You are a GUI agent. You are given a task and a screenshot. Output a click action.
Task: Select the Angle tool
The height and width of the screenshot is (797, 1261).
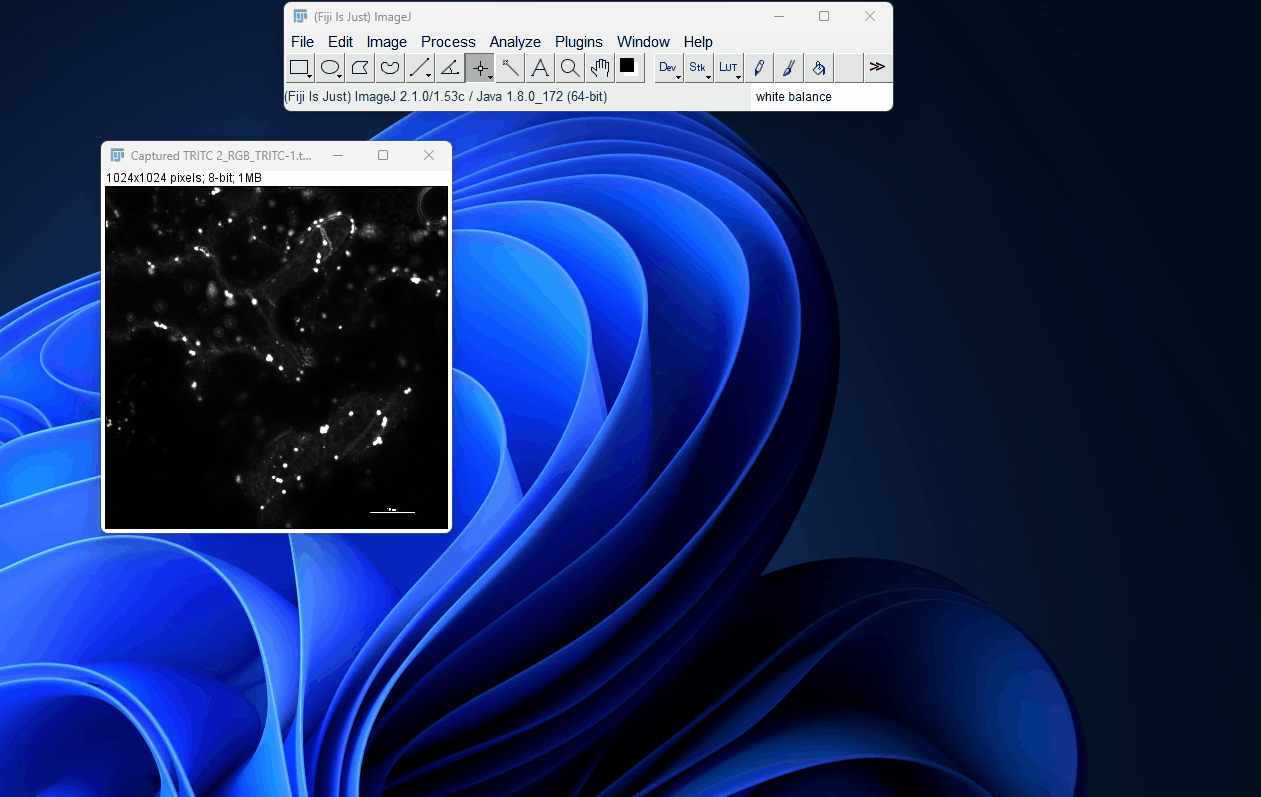click(450, 68)
